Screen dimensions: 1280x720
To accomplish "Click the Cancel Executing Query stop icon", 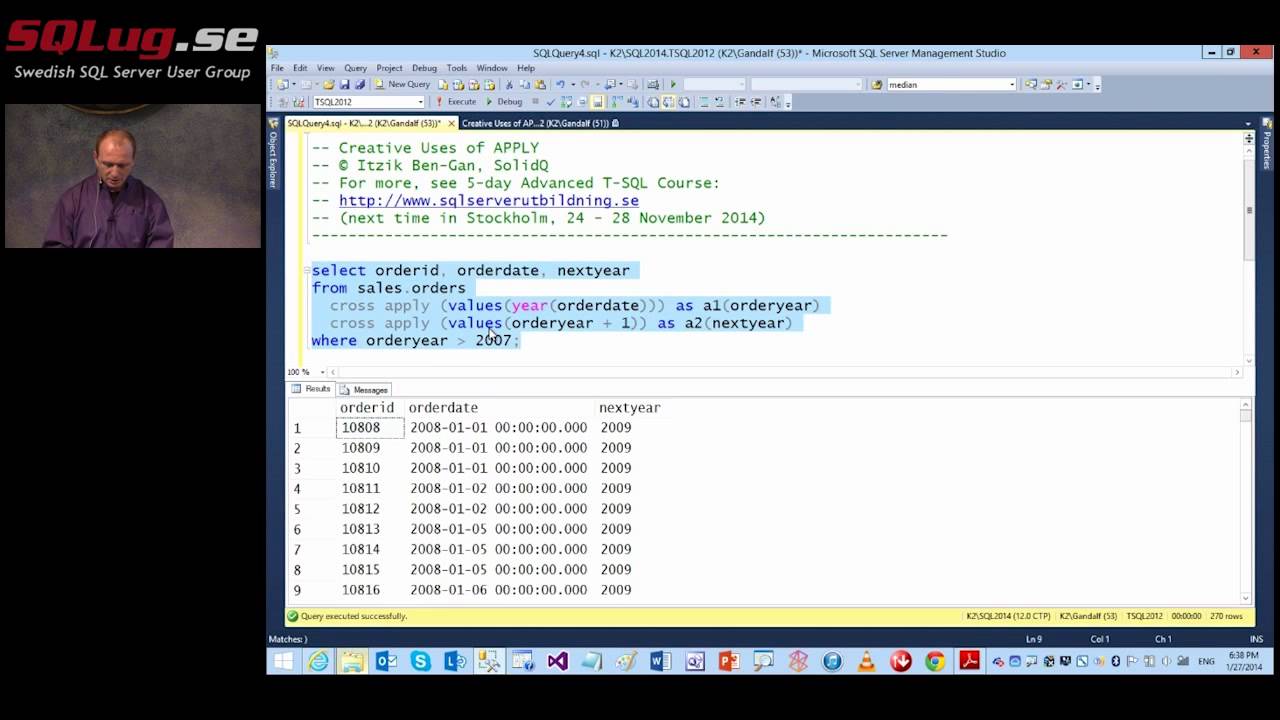I will click(535, 102).
